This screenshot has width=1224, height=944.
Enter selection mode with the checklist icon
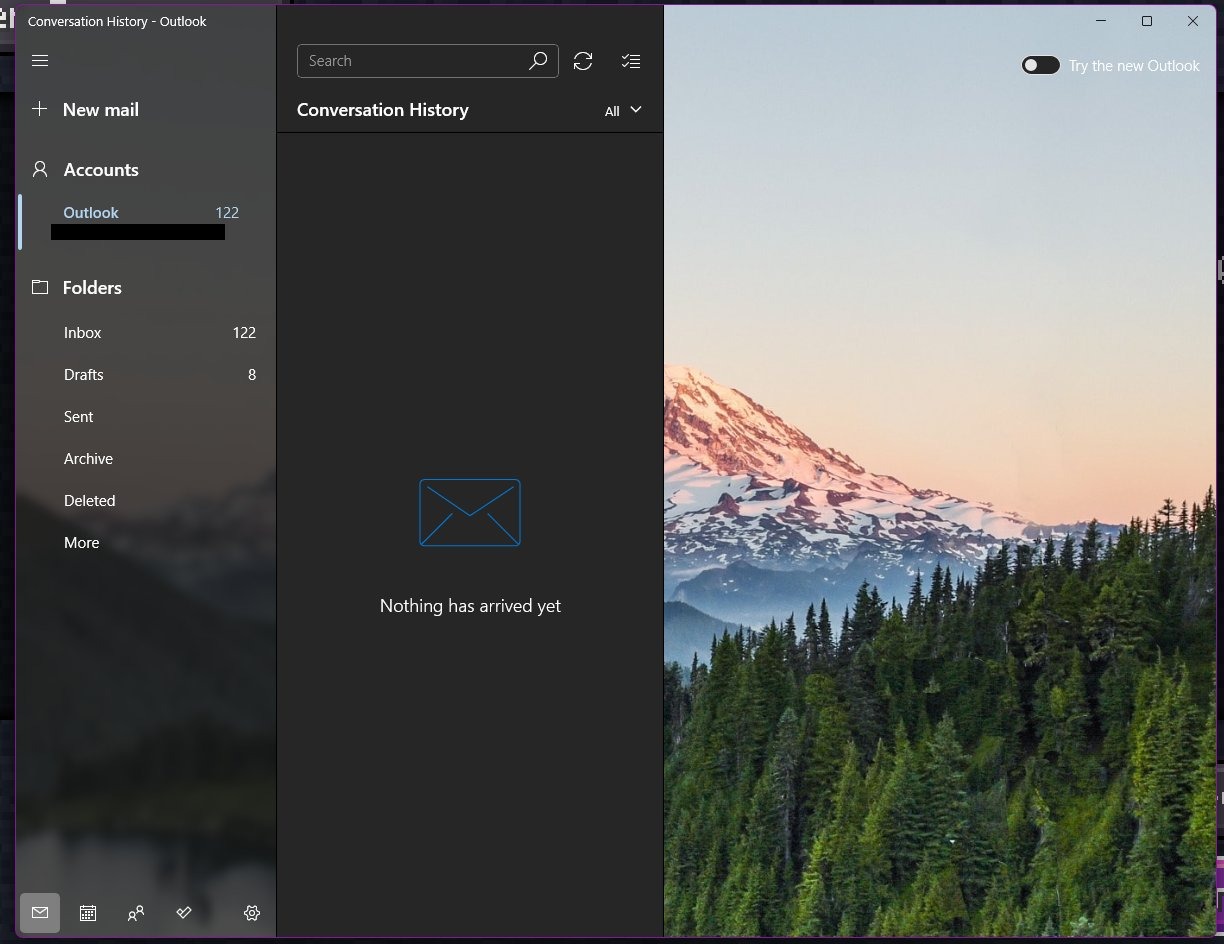630,61
